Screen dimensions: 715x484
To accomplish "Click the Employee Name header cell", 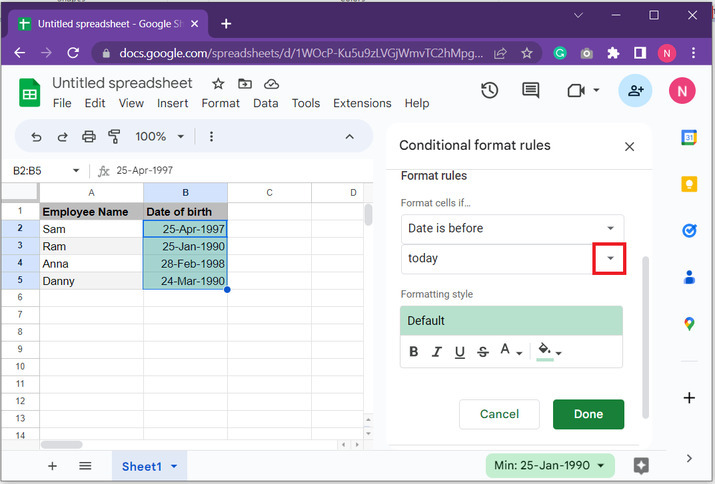I will [x=91, y=212].
